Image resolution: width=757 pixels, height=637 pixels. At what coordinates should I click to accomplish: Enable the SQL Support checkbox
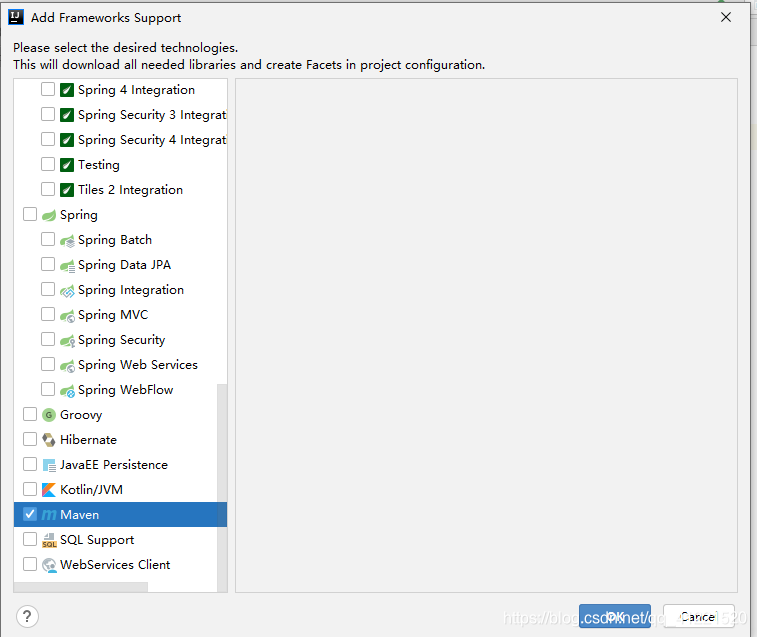click(30, 539)
